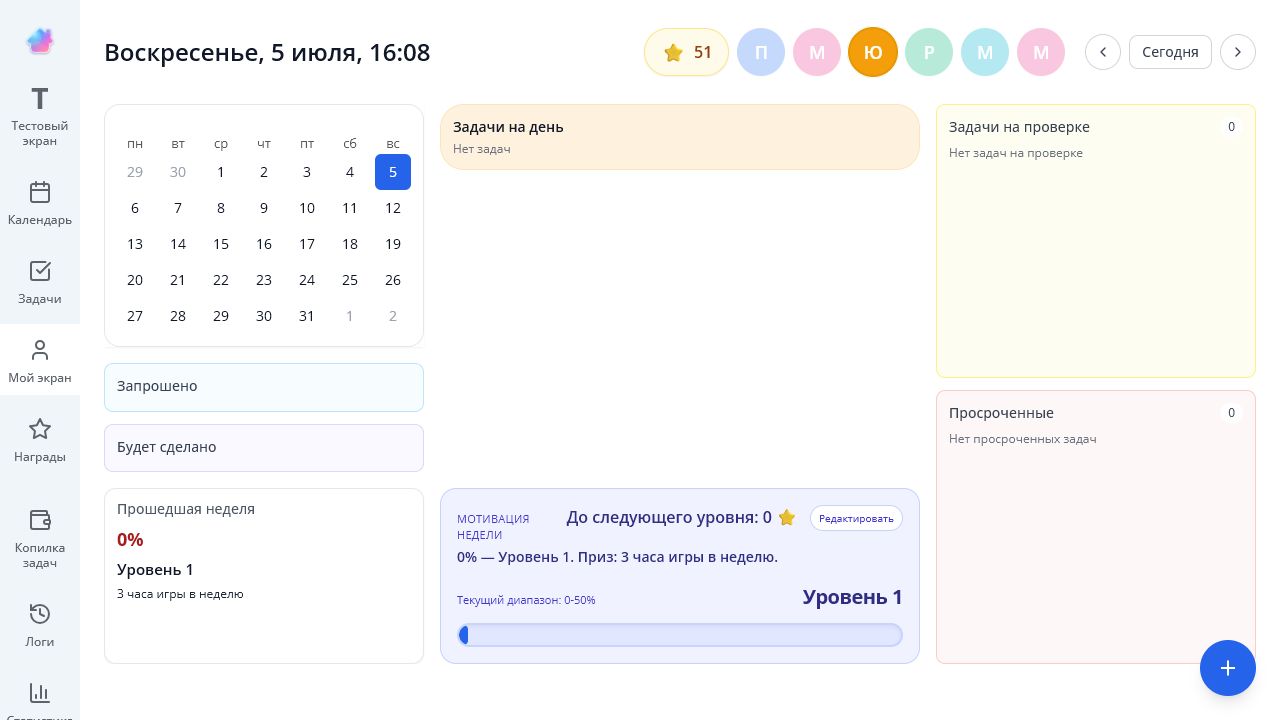Click the Редактировать button in motivation card

point(856,518)
